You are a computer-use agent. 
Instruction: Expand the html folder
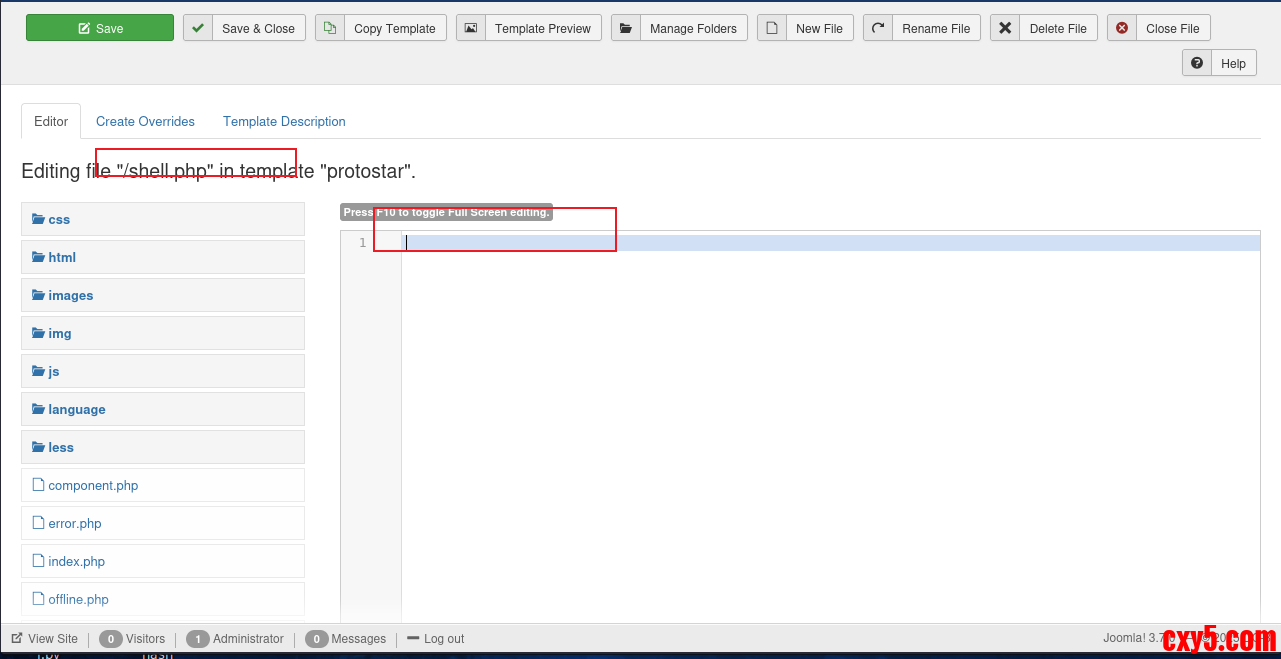pos(163,257)
